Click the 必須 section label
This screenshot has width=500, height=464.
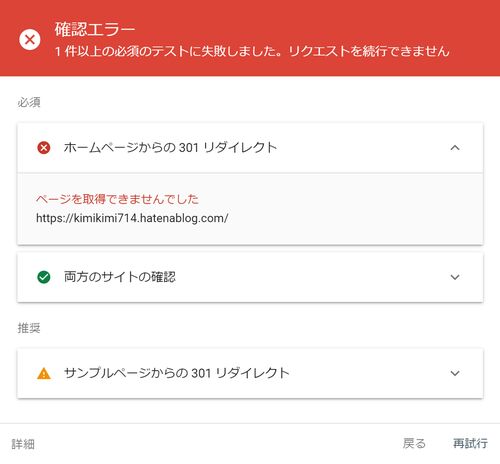[x=29, y=102]
